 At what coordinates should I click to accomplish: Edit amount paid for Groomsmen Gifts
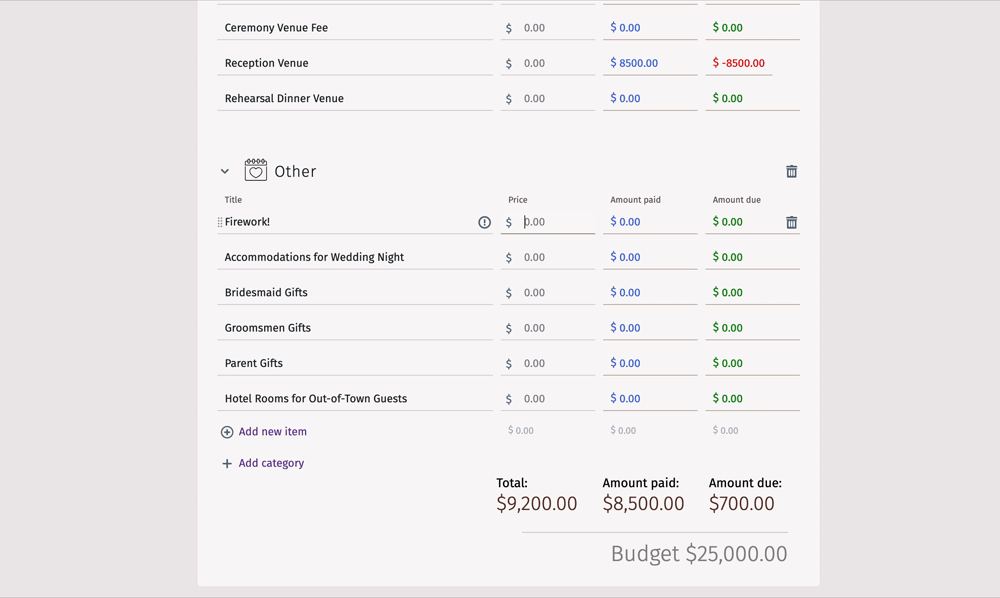pos(650,328)
